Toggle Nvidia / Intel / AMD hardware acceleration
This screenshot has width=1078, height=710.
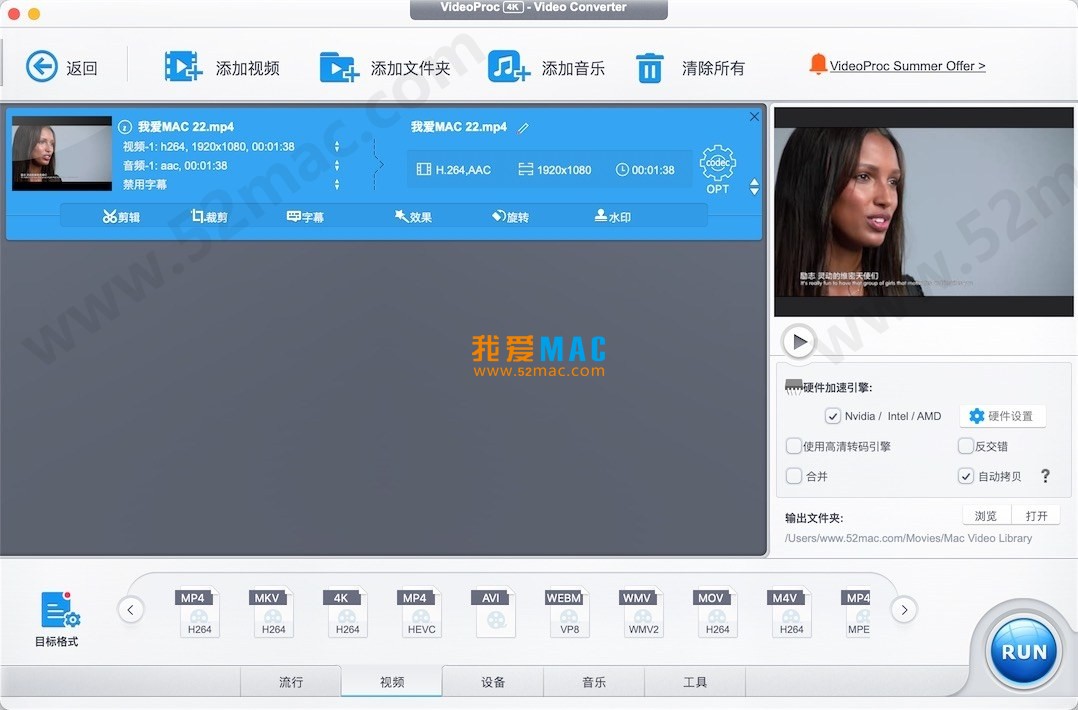click(x=833, y=416)
